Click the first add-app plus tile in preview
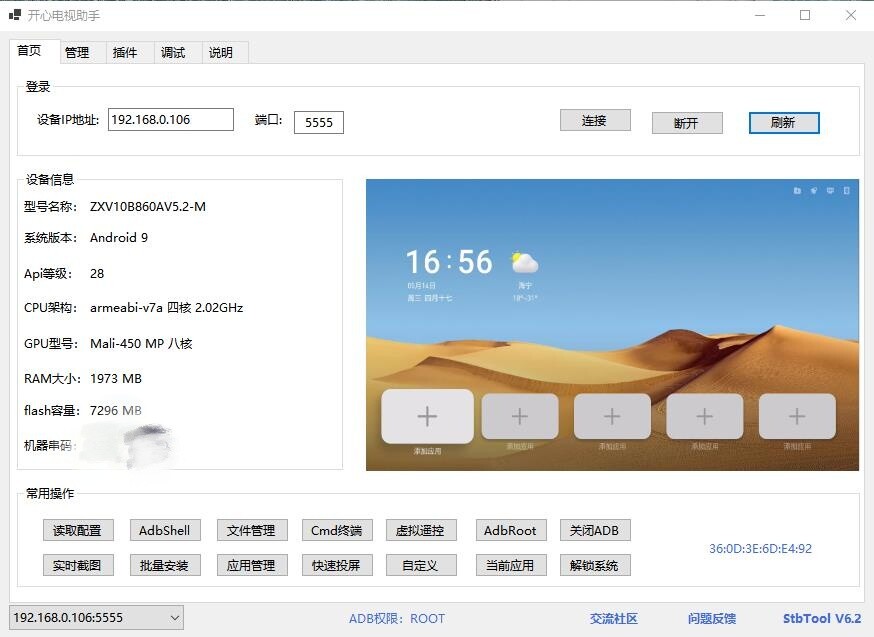The height and width of the screenshot is (637, 874). [x=428, y=416]
